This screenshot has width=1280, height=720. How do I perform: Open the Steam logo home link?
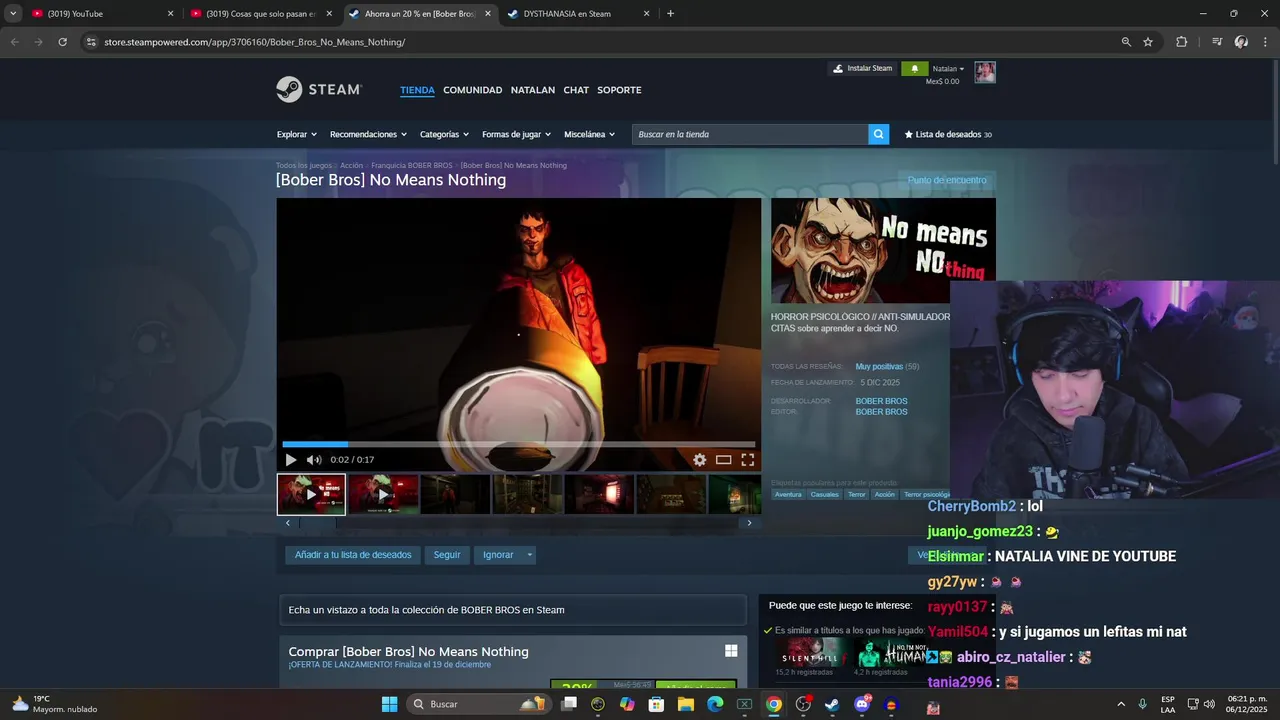[319, 89]
